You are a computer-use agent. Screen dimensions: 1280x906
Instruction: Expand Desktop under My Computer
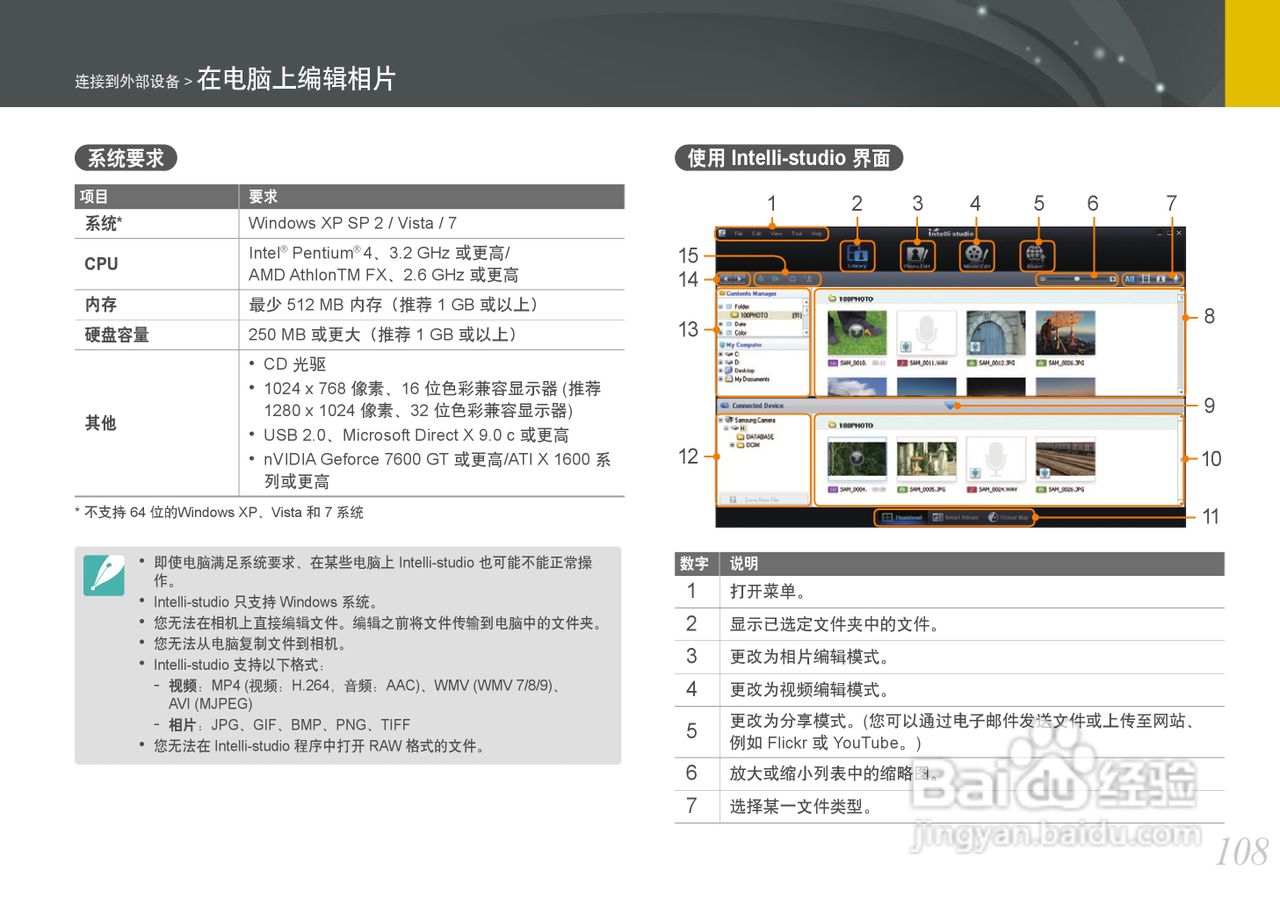click(721, 371)
